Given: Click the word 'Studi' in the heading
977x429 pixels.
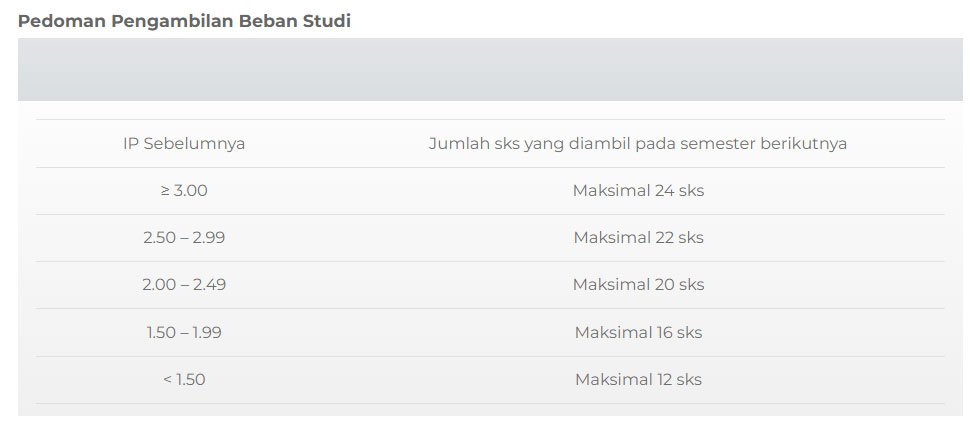Looking at the screenshot, I should (326, 21).
